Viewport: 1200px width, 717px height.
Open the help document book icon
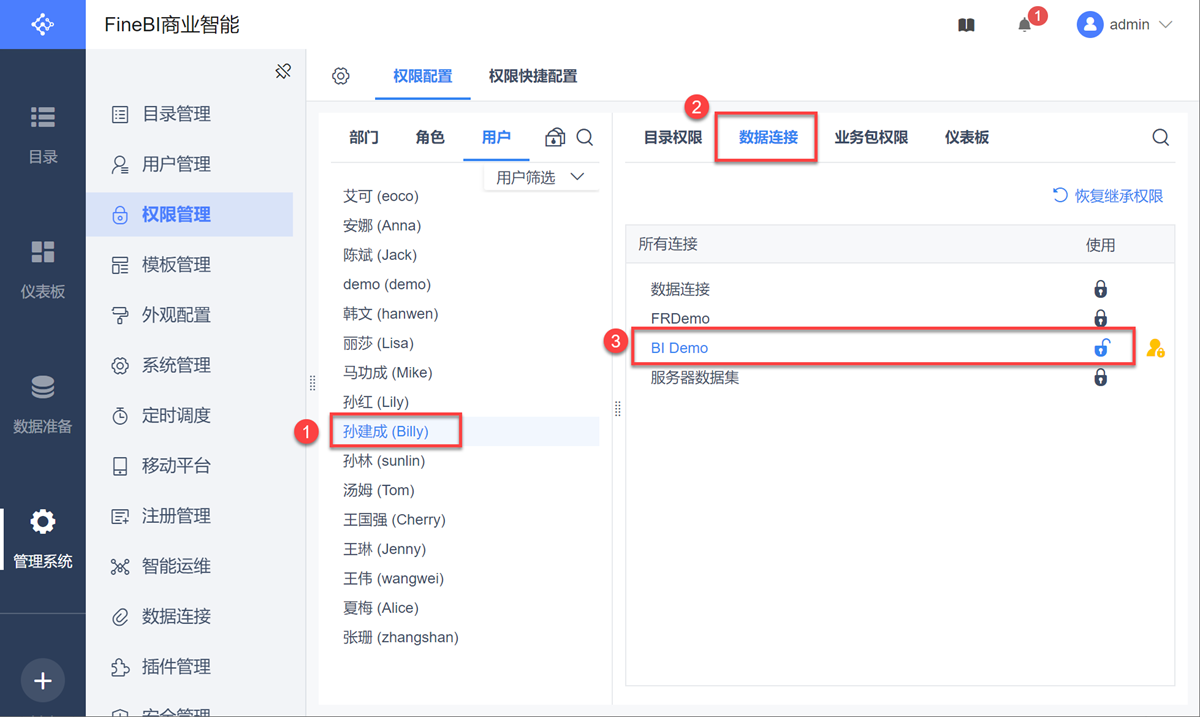[x=966, y=25]
